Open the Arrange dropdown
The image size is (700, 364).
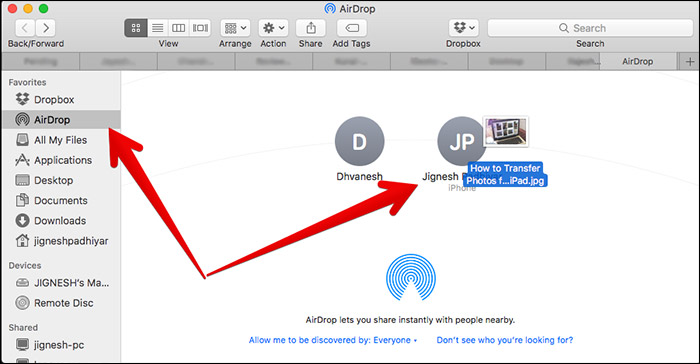[x=235, y=28]
